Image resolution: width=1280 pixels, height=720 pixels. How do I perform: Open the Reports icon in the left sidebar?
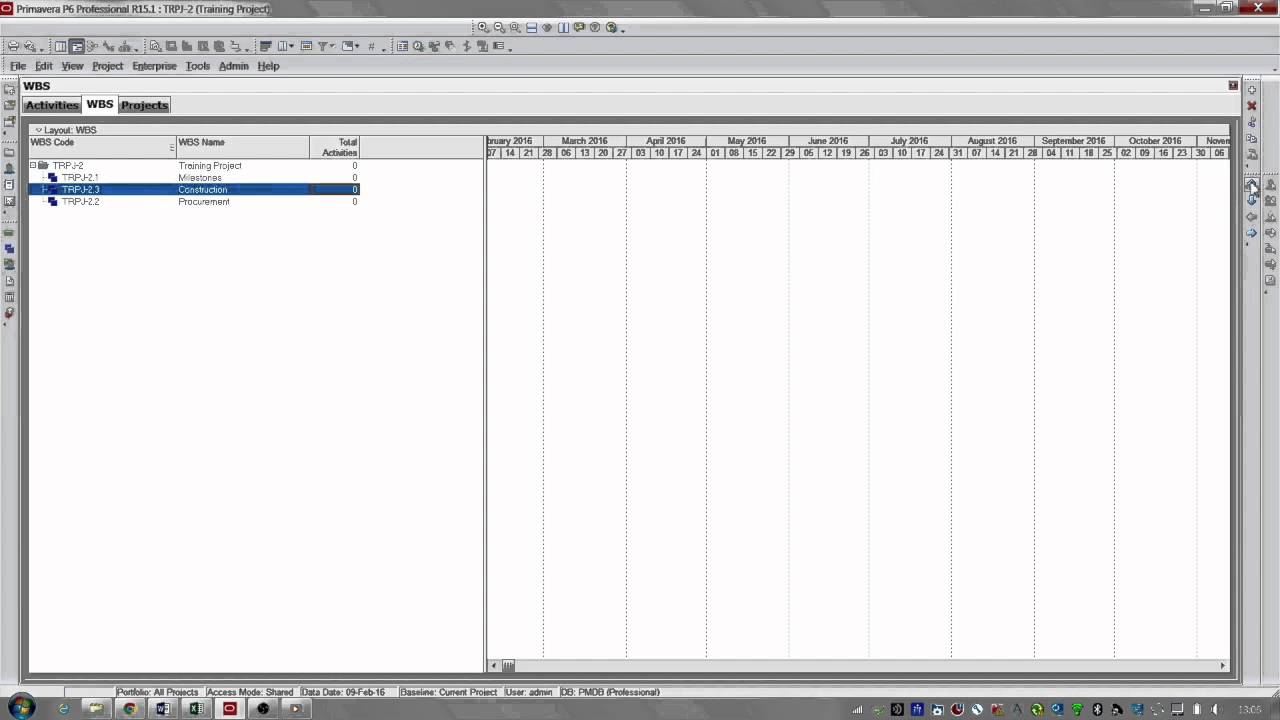[x=9, y=185]
